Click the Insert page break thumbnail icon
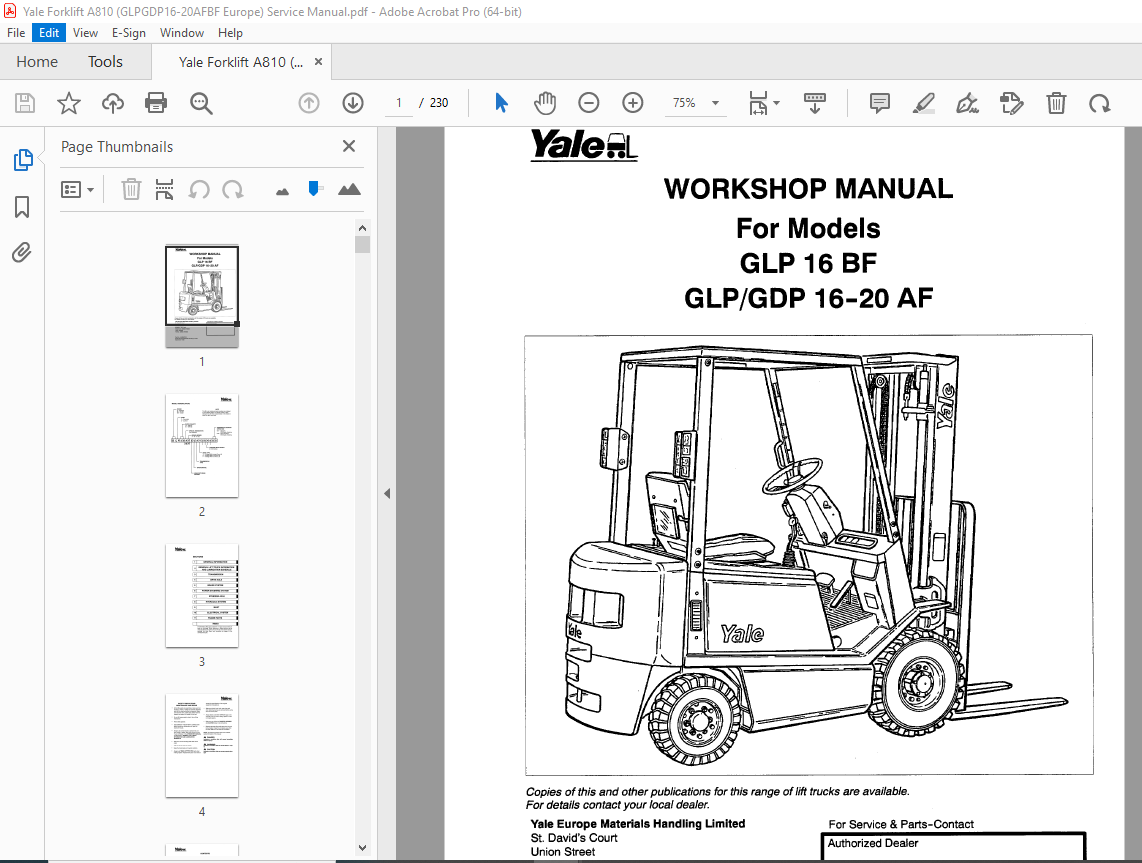The image size is (1142, 863). point(165,189)
